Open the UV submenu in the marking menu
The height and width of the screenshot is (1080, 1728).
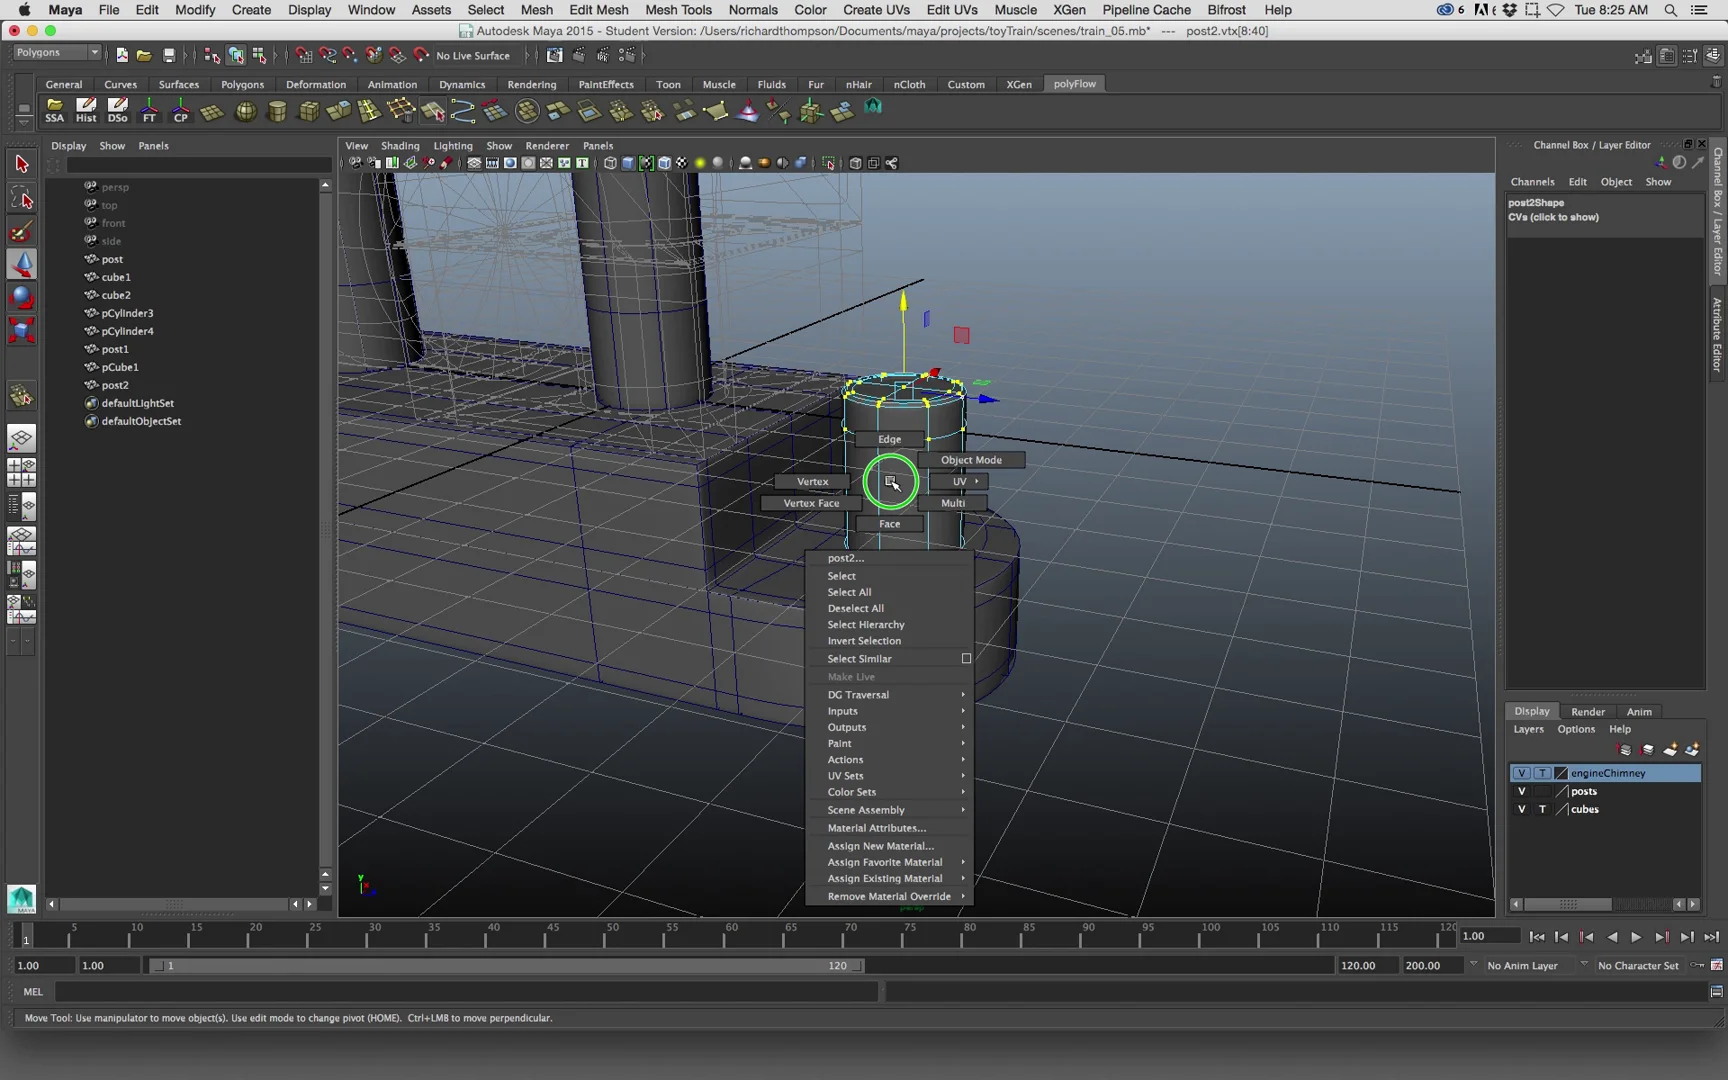[x=959, y=481]
